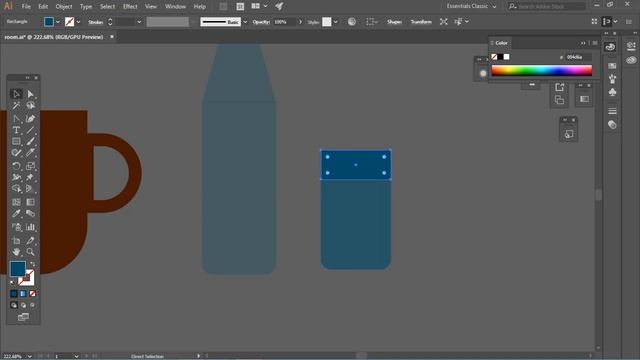Viewport: 640px width, 360px height.
Task: Click the Fill color box in toolbox
Action: tap(18, 269)
